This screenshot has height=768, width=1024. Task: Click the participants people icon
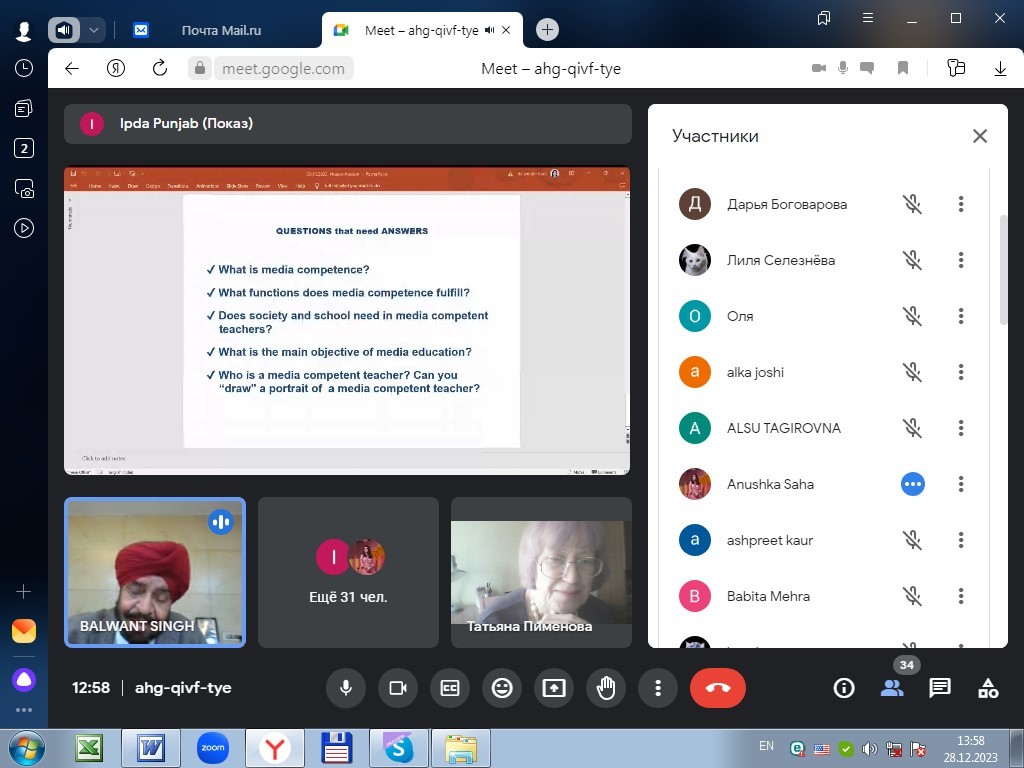point(892,688)
